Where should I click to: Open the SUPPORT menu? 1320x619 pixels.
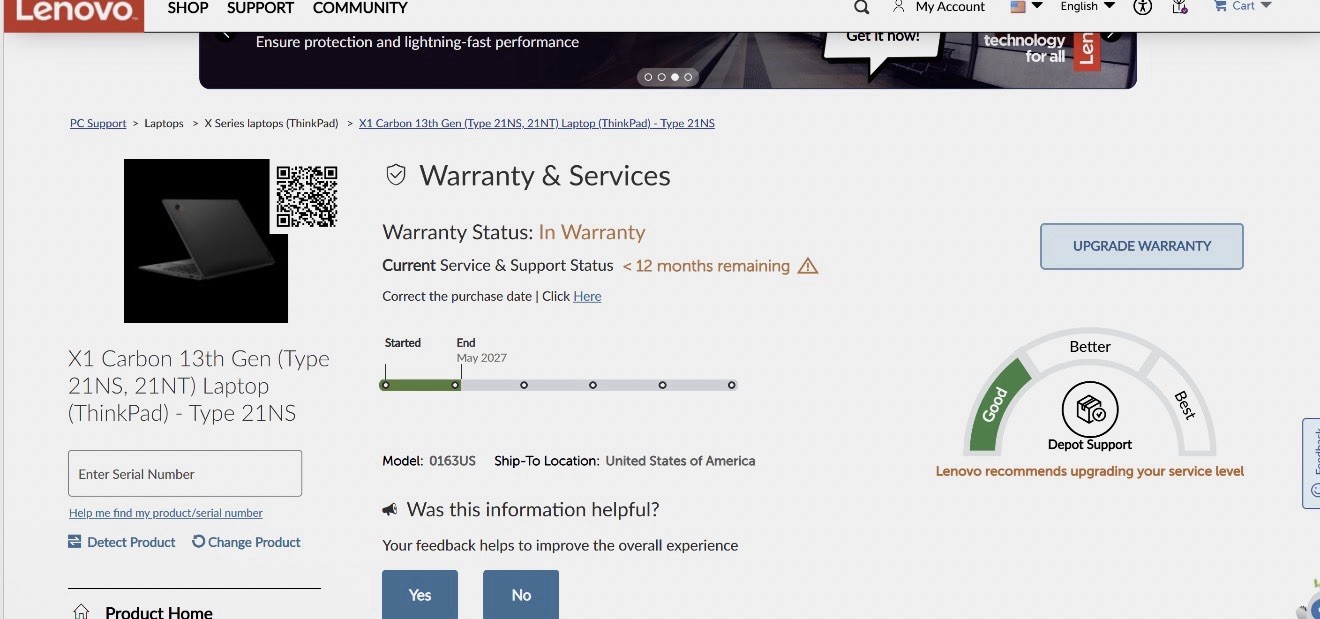pyautogui.click(x=260, y=8)
